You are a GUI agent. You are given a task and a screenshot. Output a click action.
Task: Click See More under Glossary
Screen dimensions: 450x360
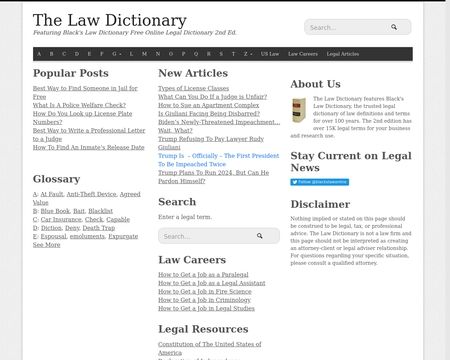(x=47, y=245)
